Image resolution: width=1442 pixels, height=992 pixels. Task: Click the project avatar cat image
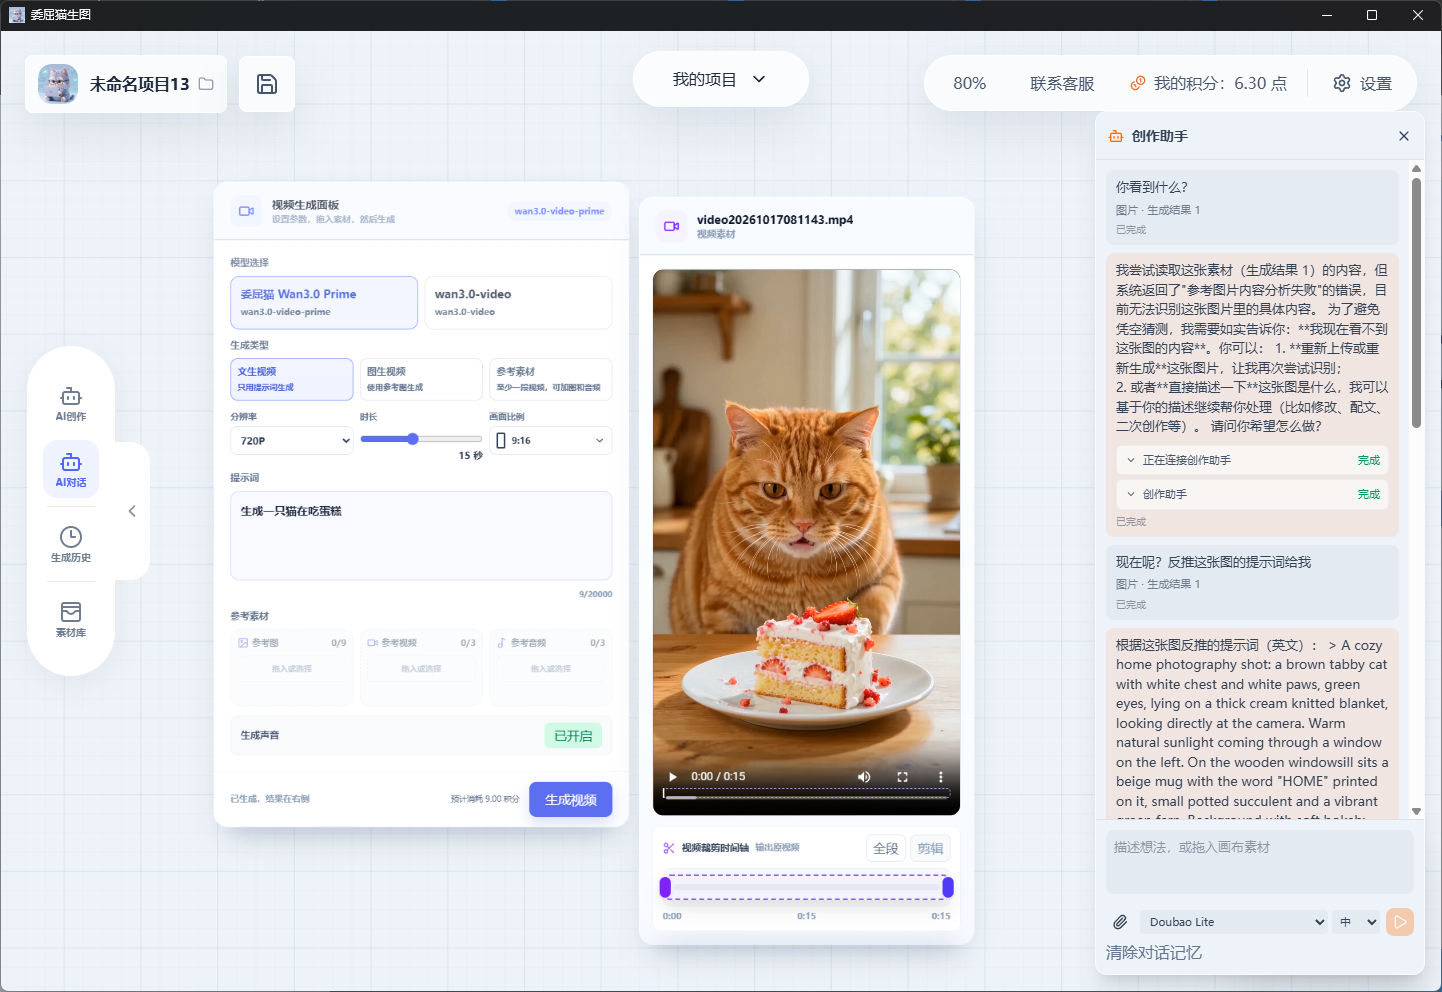pos(58,84)
